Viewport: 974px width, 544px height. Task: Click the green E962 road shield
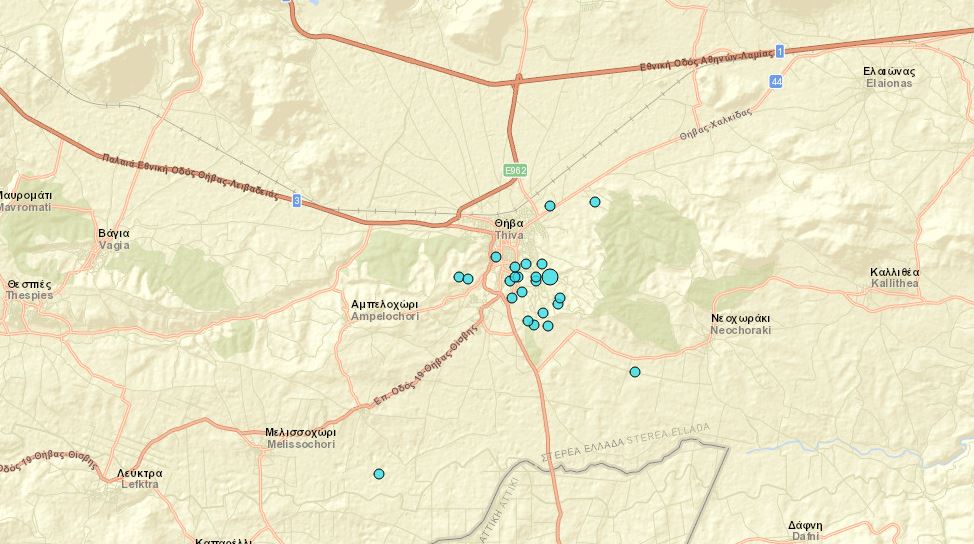(515, 172)
